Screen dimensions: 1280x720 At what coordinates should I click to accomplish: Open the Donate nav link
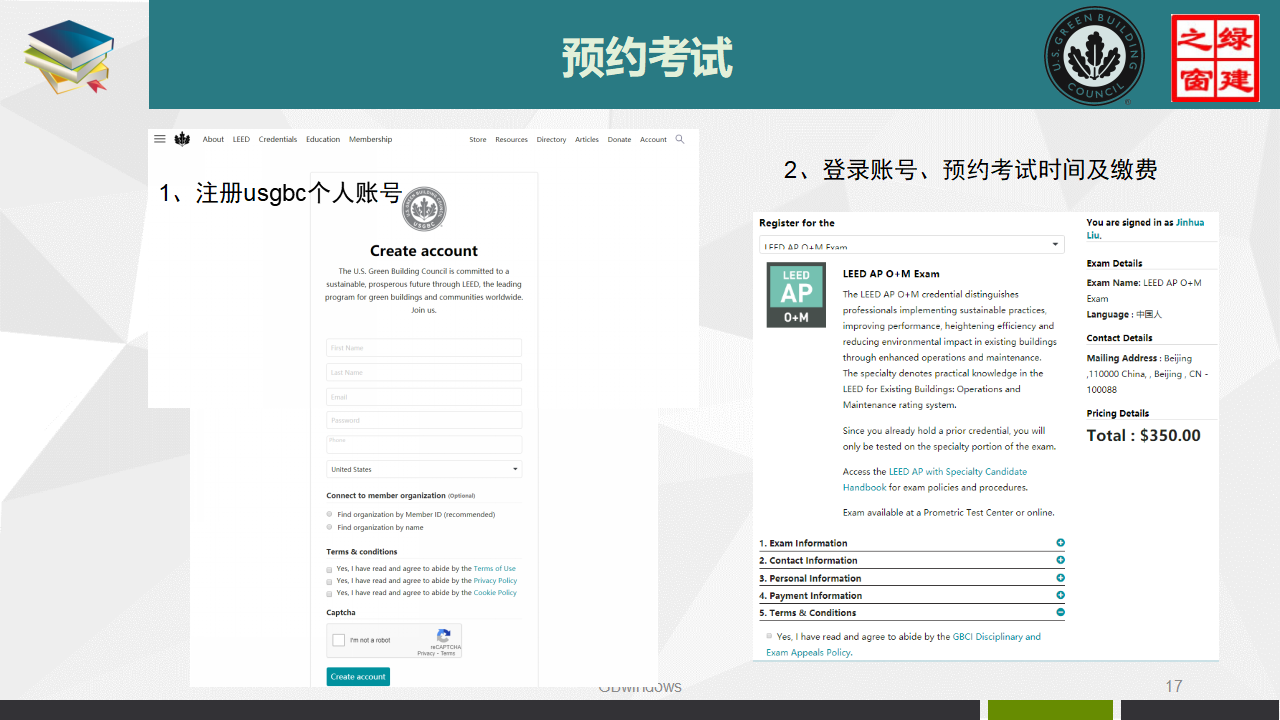click(x=619, y=140)
